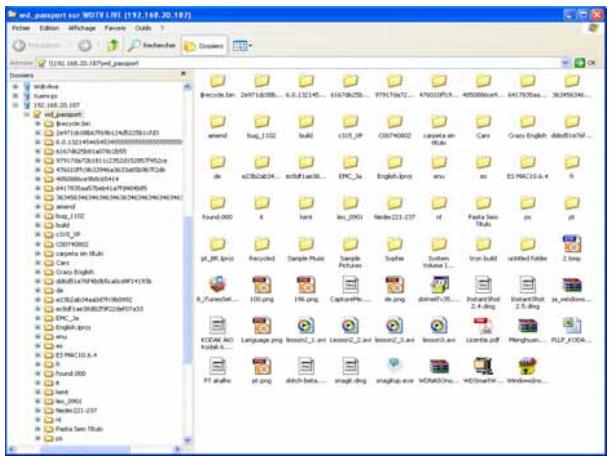Select the 100.png image file
Screen dimensions: 609x457
click(x=261, y=290)
